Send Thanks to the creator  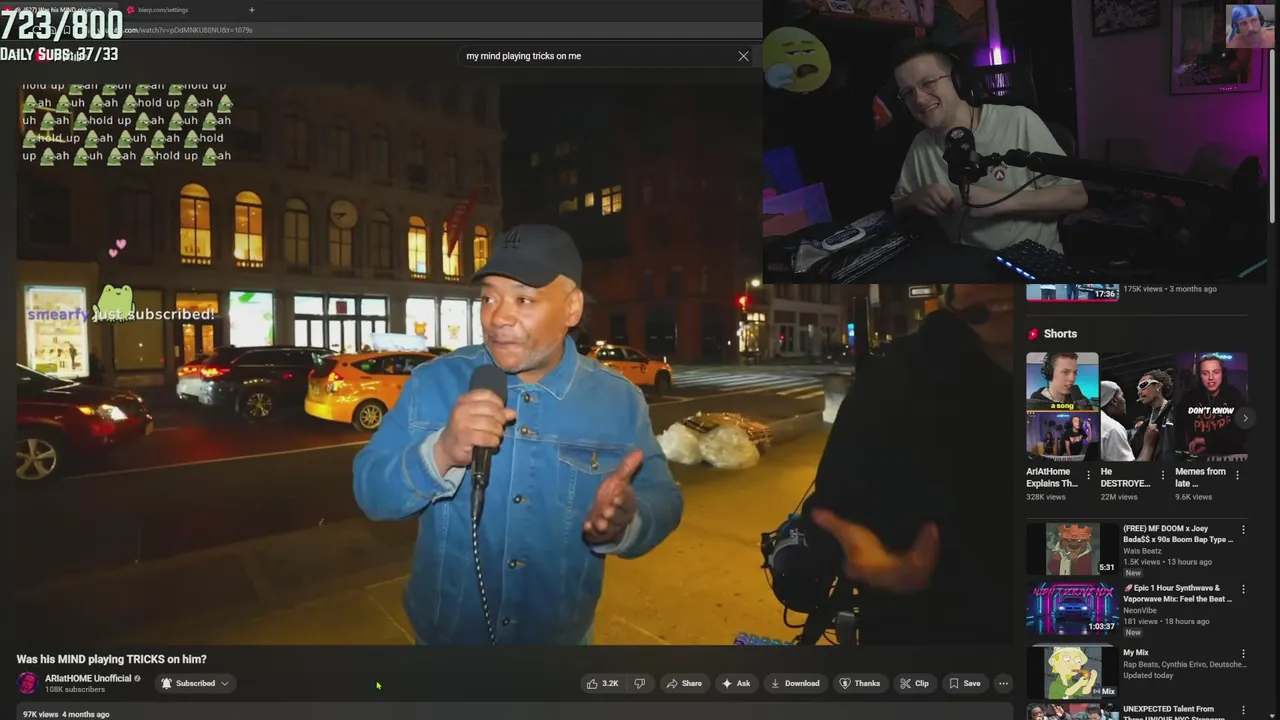point(860,684)
